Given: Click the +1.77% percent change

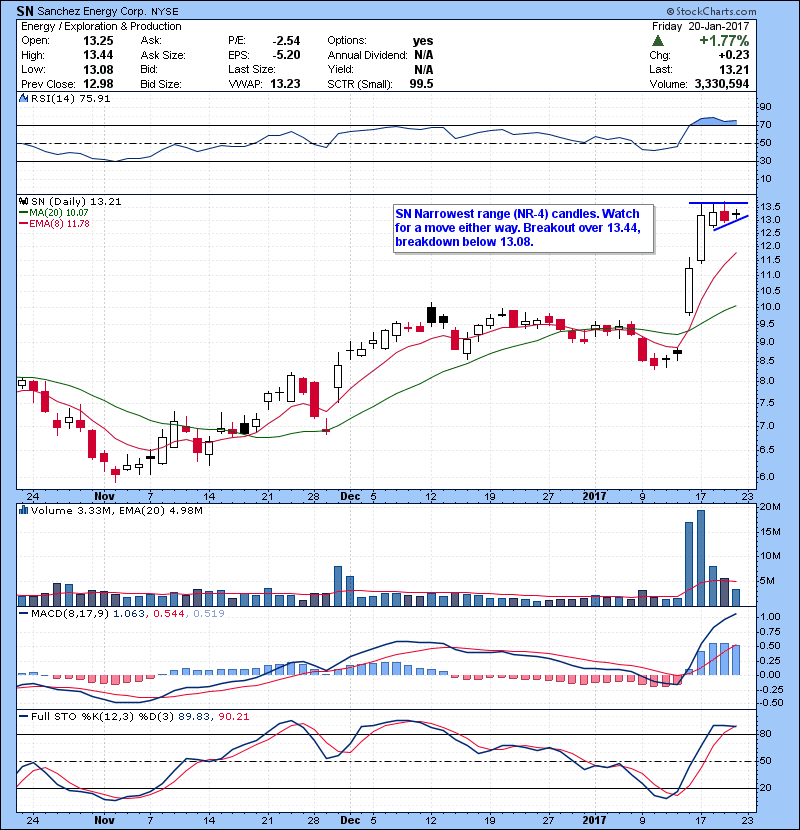Looking at the screenshot, I should point(724,41).
